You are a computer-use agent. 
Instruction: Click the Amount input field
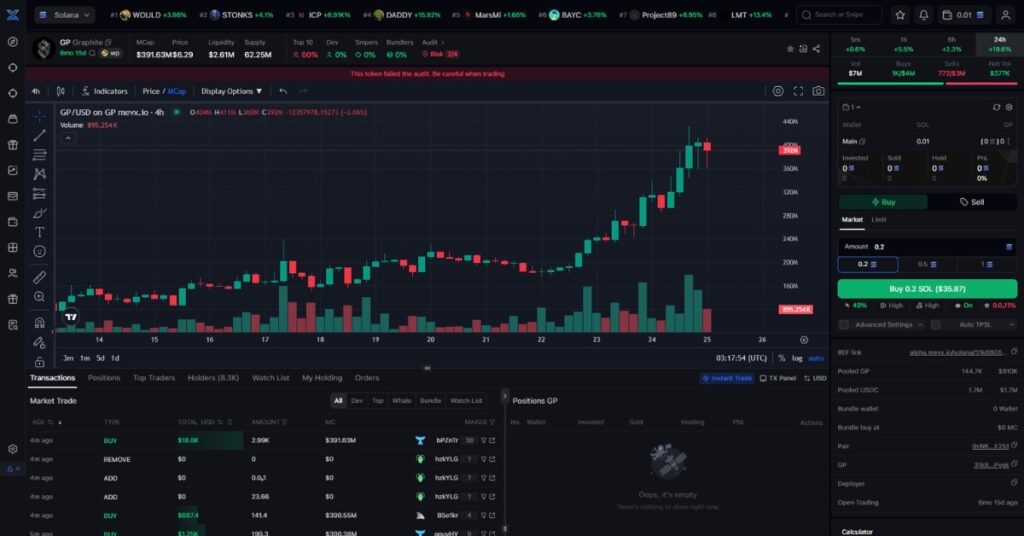(x=927, y=247)
